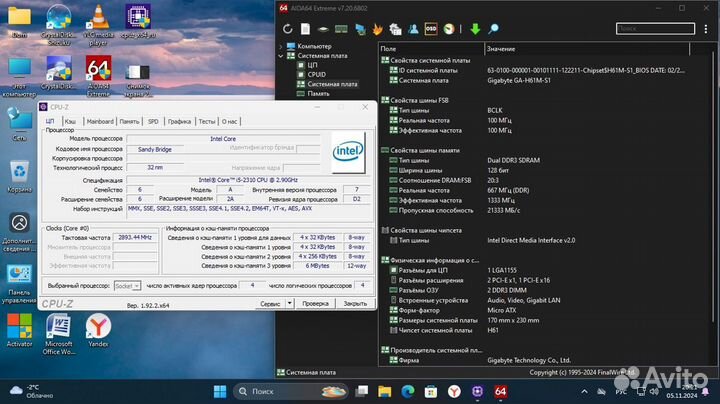Select ЦП item in AIDA64 tree
The height and width of the screenshot is (404, 720).
point(312,65)
